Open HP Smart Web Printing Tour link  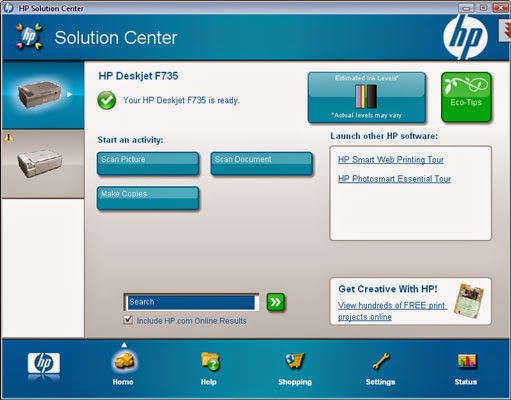(x=391, y=160)
